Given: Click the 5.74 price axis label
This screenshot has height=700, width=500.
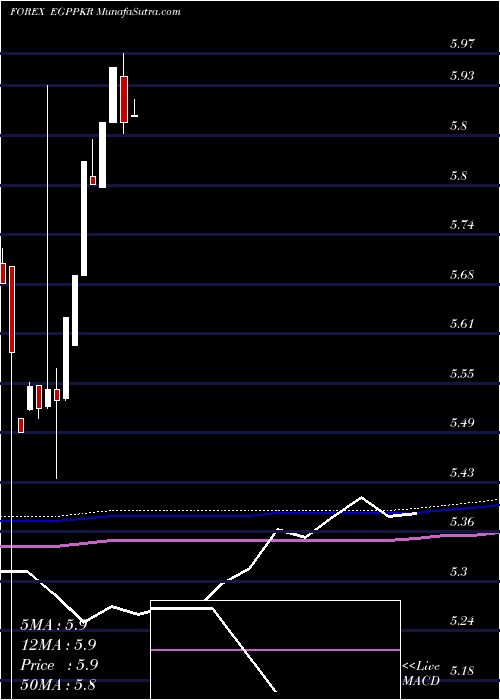Looking at the screenshot, I should (463, 225).
